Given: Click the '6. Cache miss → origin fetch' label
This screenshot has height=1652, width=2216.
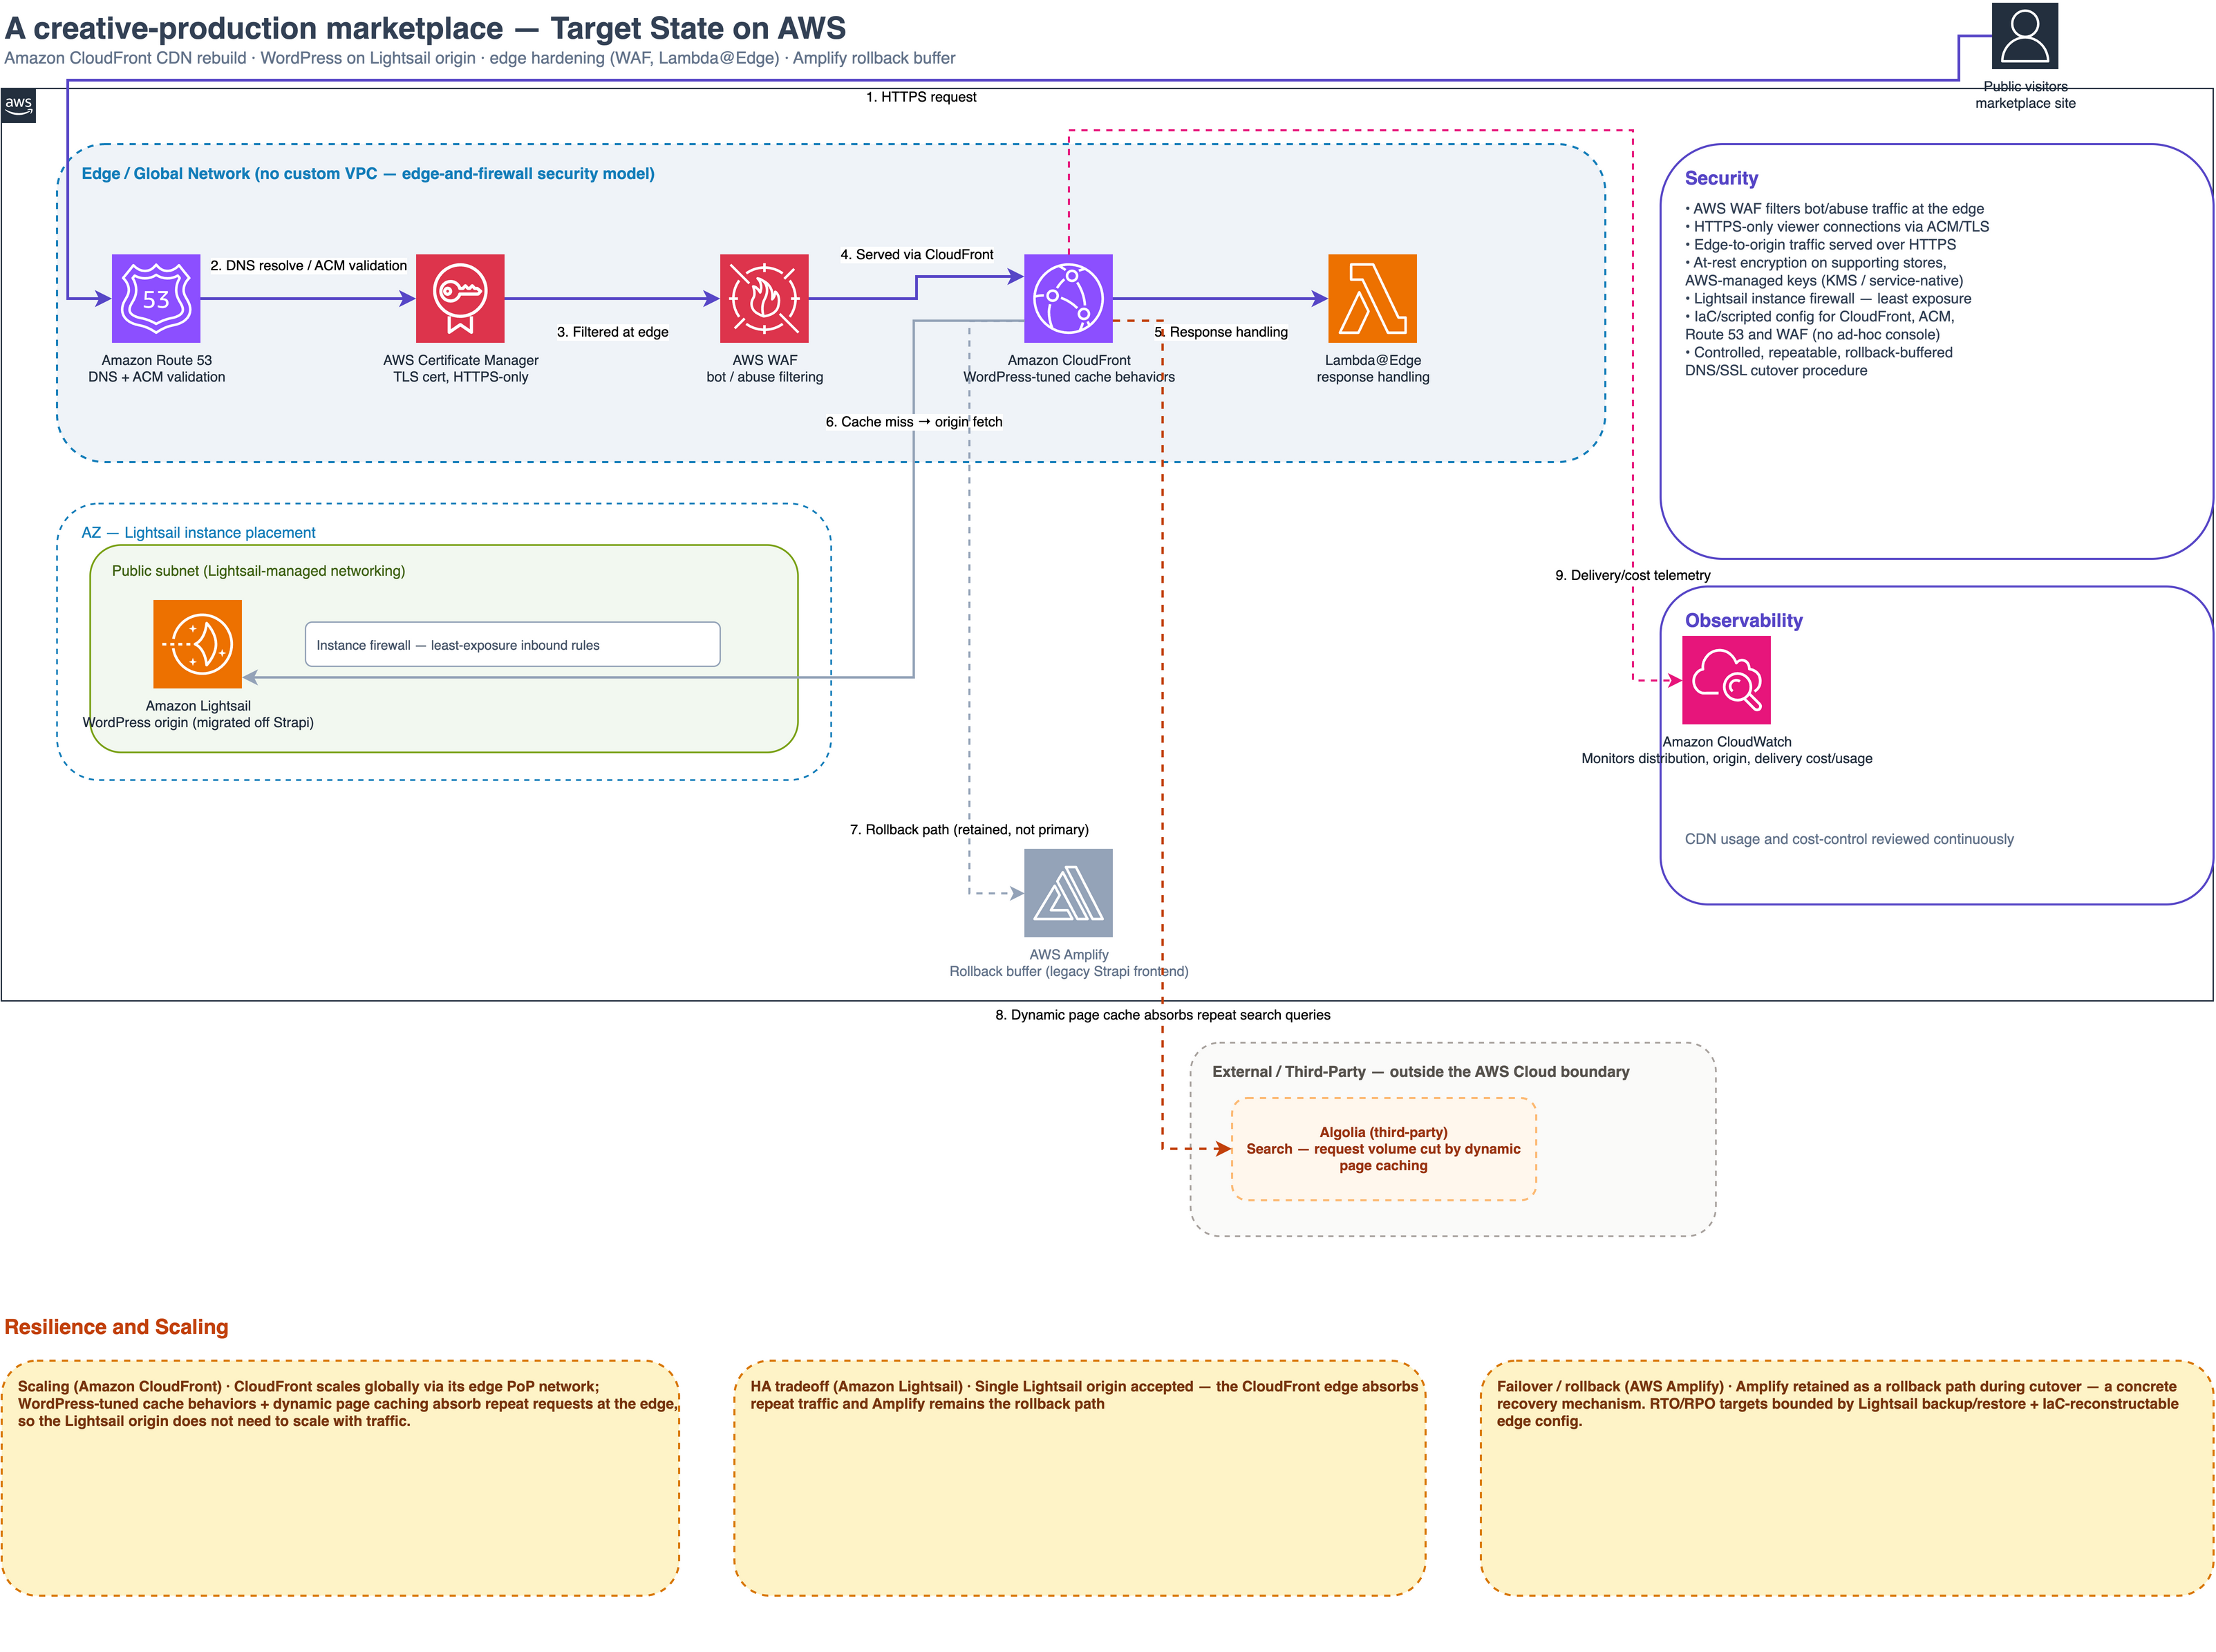Looking at the screenshot, I should click(x=913, y=422).
